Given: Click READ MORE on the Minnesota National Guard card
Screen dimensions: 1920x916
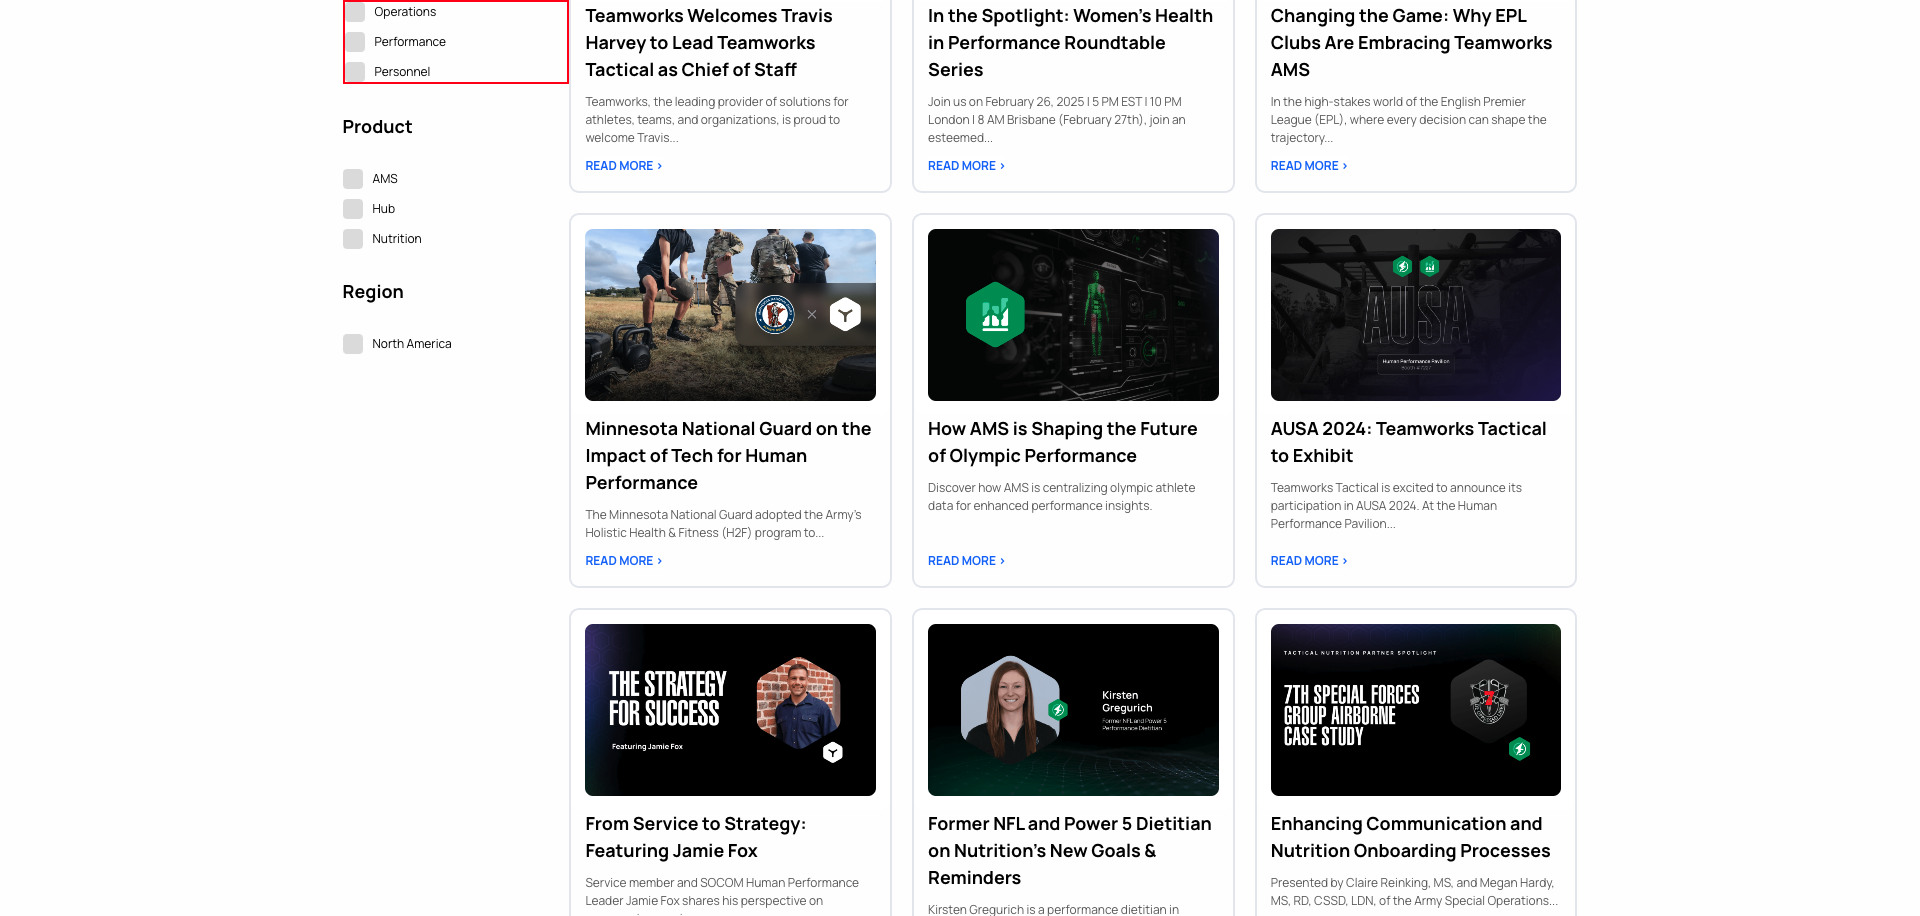Looking at the screenshot, I should pos(622,560).
